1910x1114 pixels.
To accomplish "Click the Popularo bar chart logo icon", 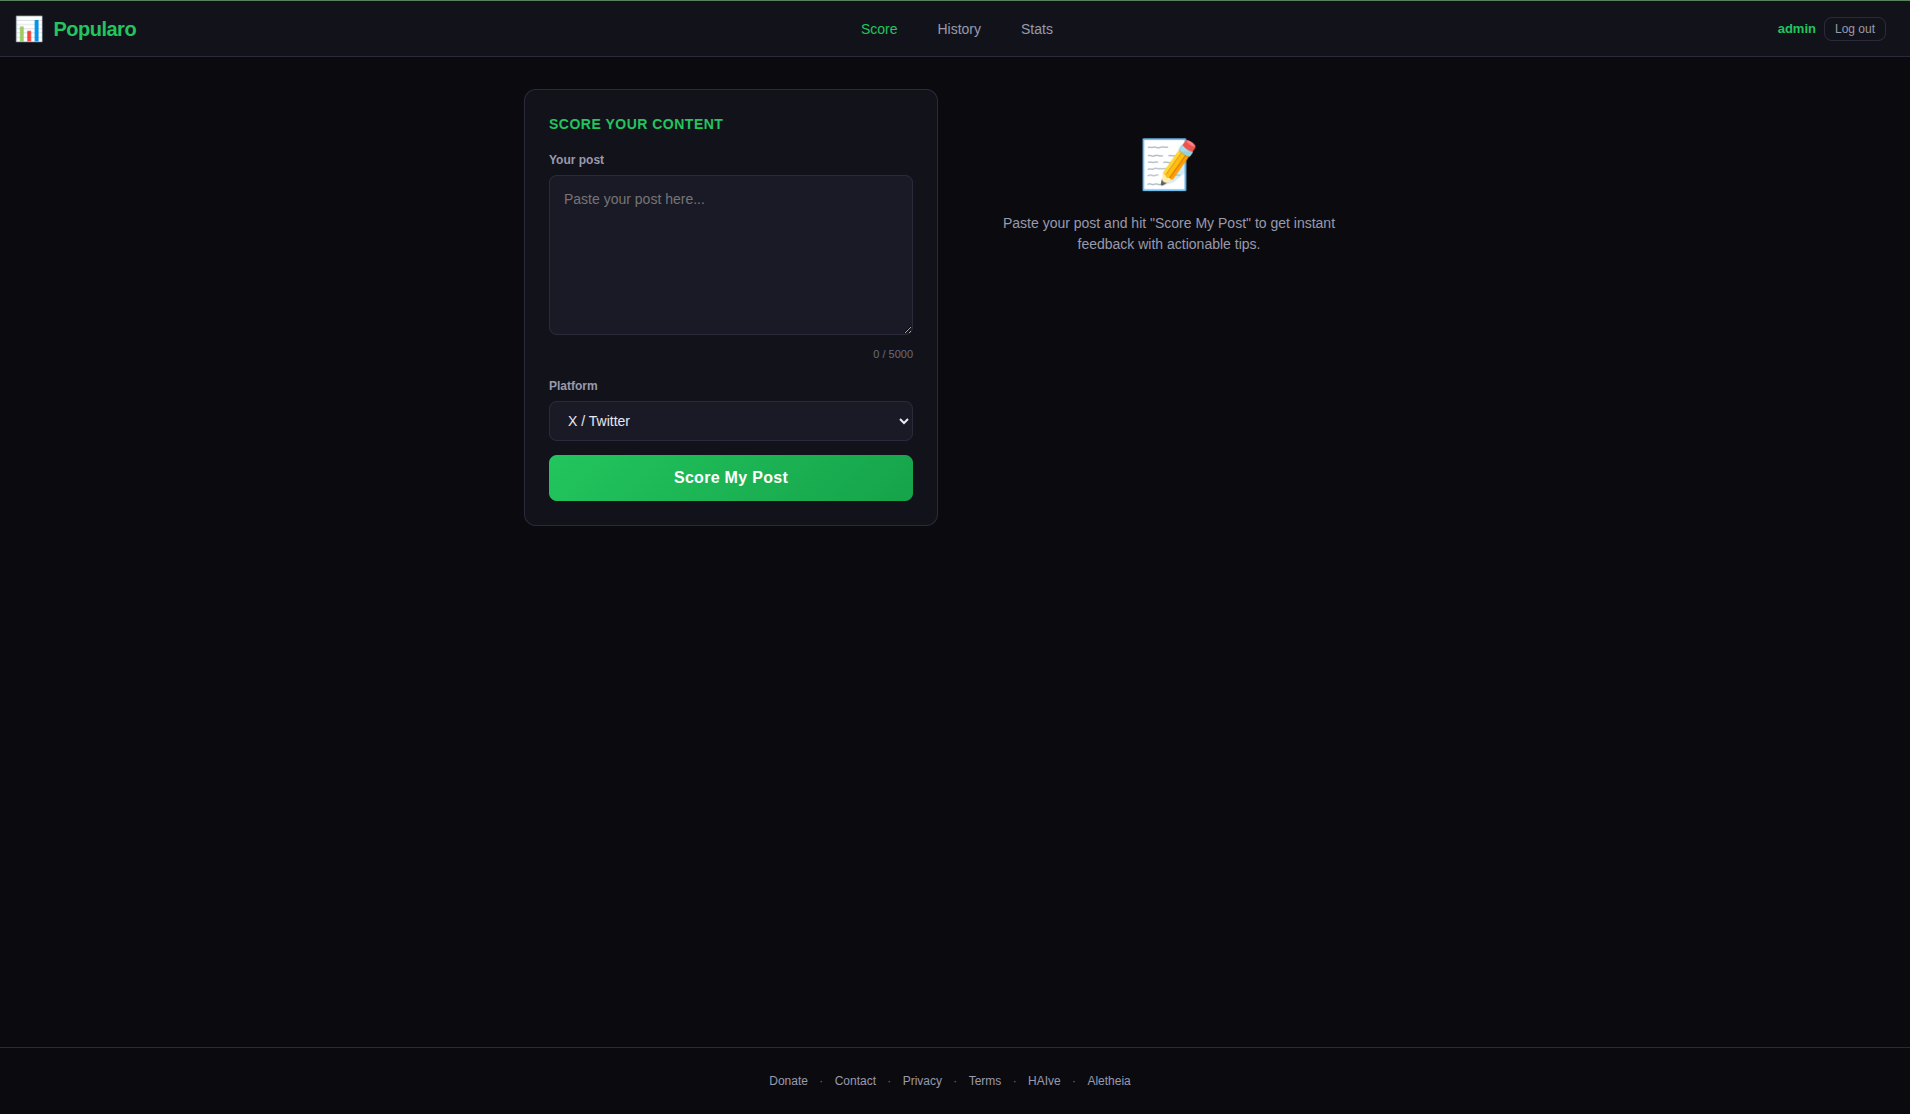I will [28, 29].
